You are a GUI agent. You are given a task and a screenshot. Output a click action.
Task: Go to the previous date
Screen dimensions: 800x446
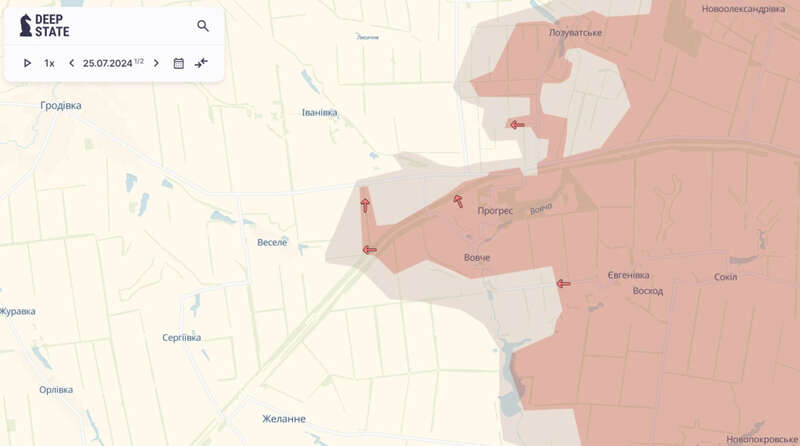(x=71, y=63)
